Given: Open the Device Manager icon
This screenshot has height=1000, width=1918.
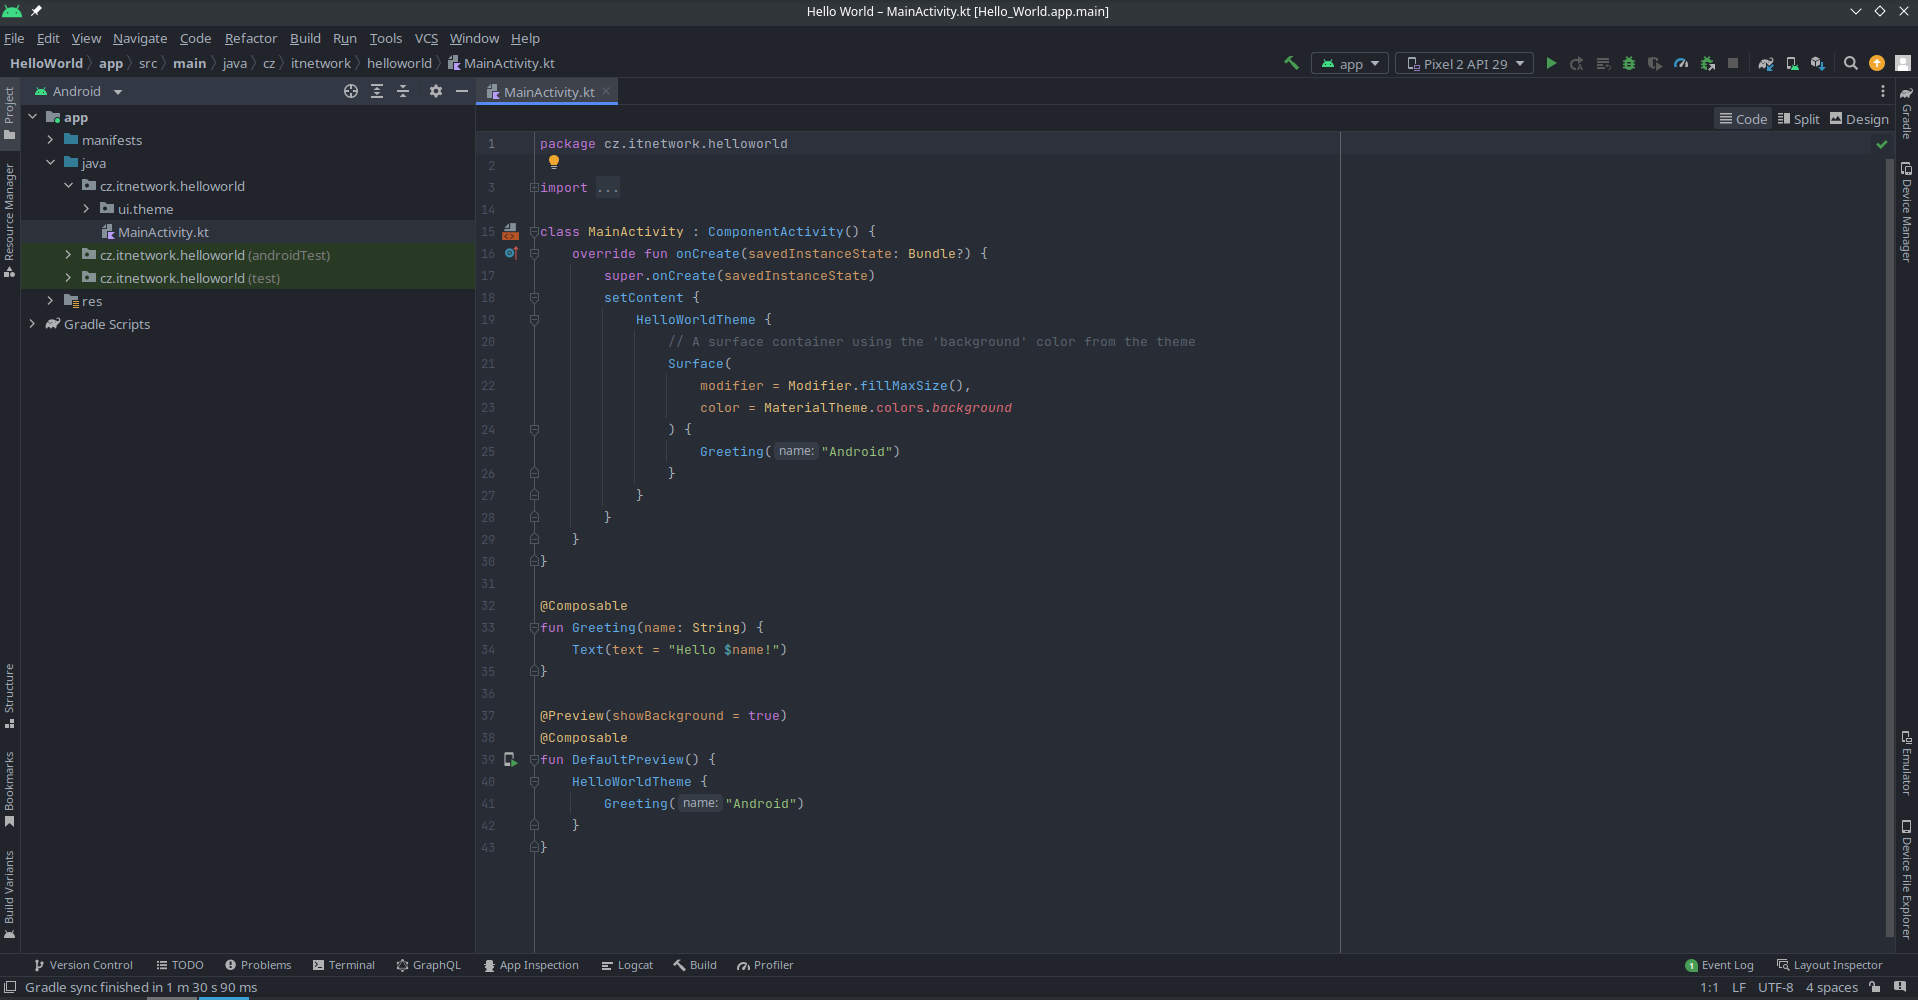Looking at the screenshot, I should (1792, 63).
